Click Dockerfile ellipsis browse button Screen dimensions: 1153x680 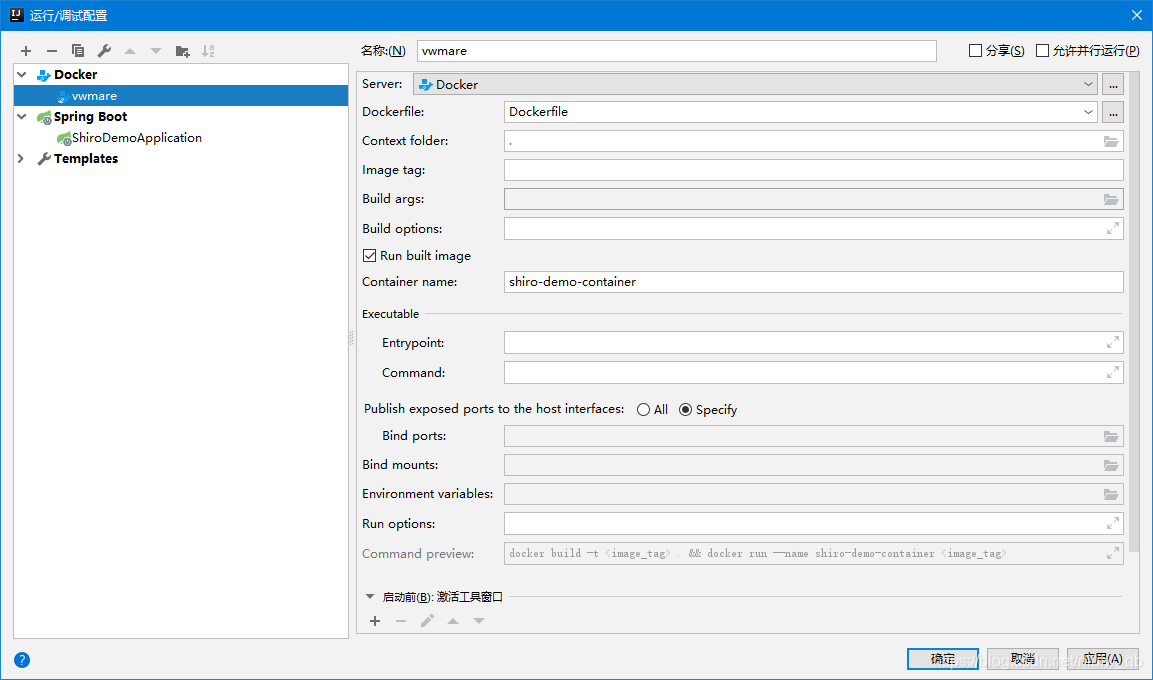1113,112
